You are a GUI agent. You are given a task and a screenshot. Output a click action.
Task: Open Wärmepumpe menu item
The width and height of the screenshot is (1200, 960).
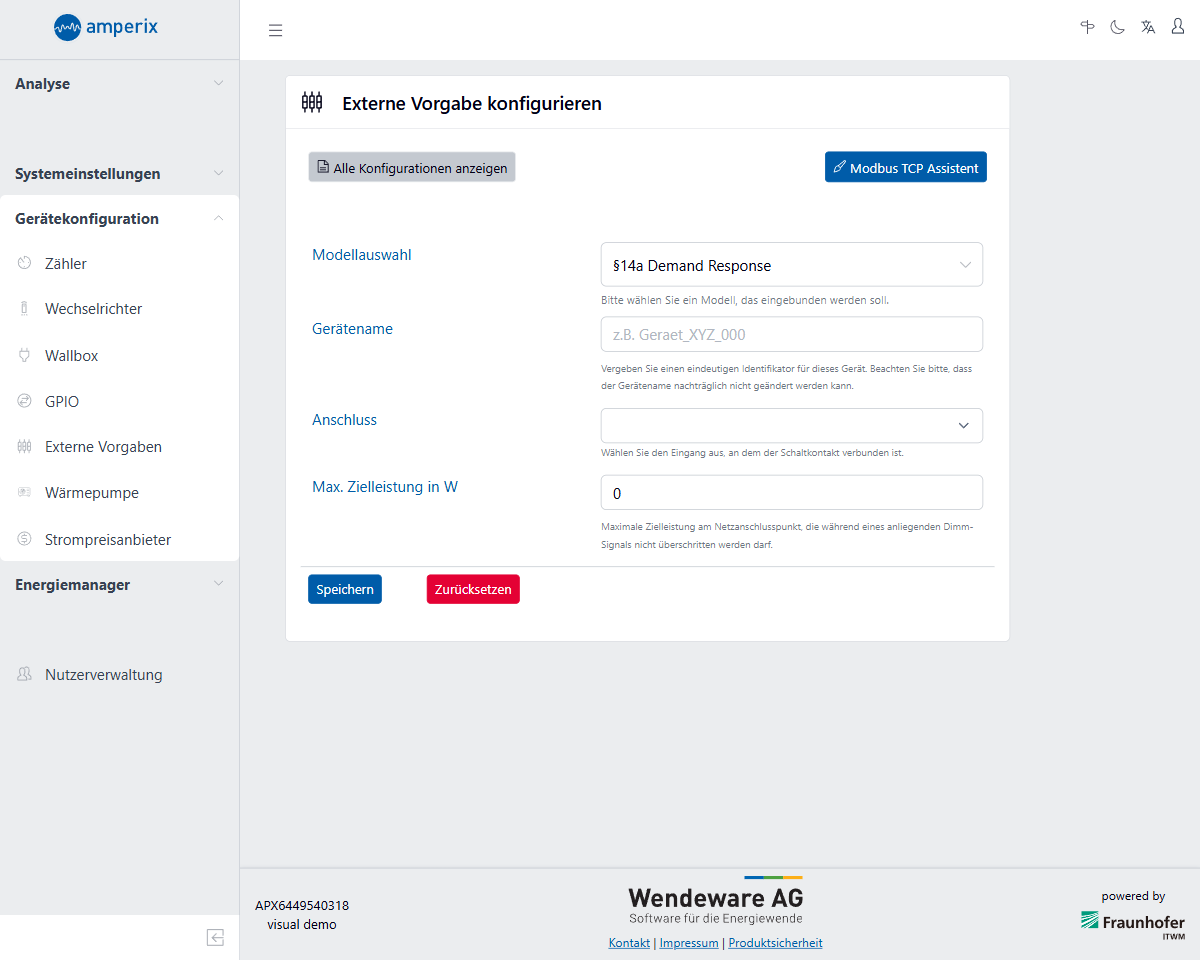coord(91,493)
